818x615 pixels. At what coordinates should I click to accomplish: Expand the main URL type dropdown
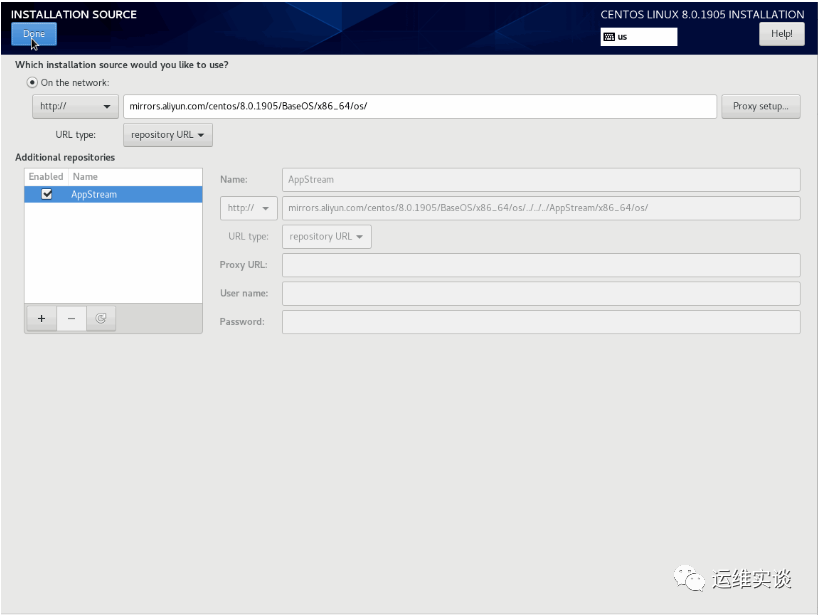coord(167,135)
